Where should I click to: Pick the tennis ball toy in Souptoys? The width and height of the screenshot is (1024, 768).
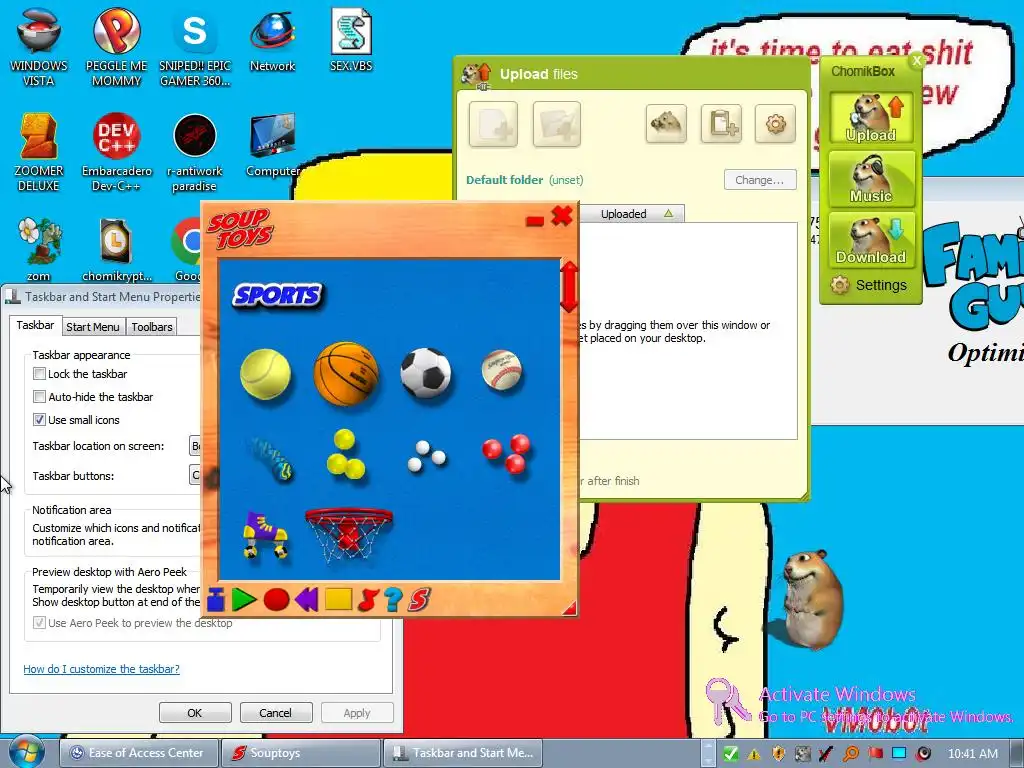265,374
